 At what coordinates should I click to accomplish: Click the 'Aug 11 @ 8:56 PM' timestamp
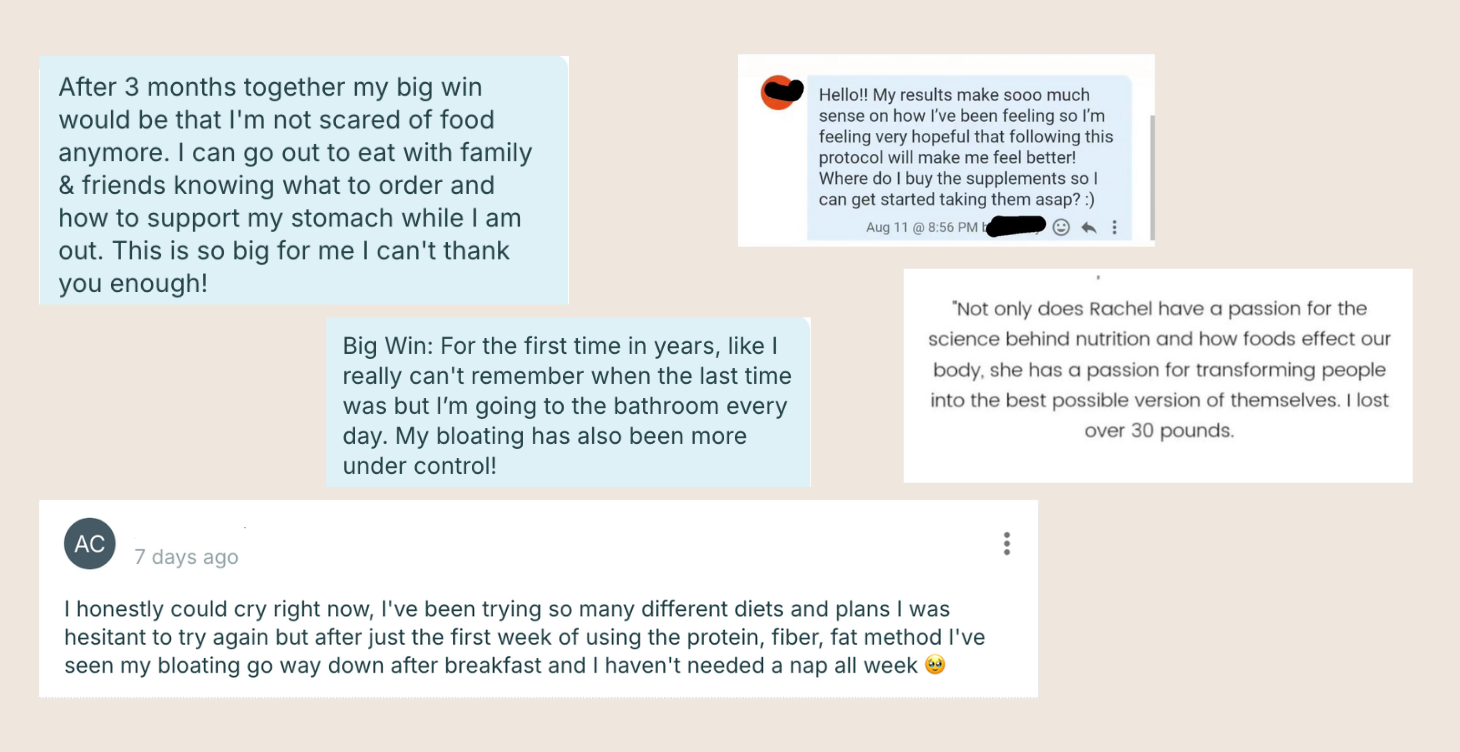tap(922, 228)
